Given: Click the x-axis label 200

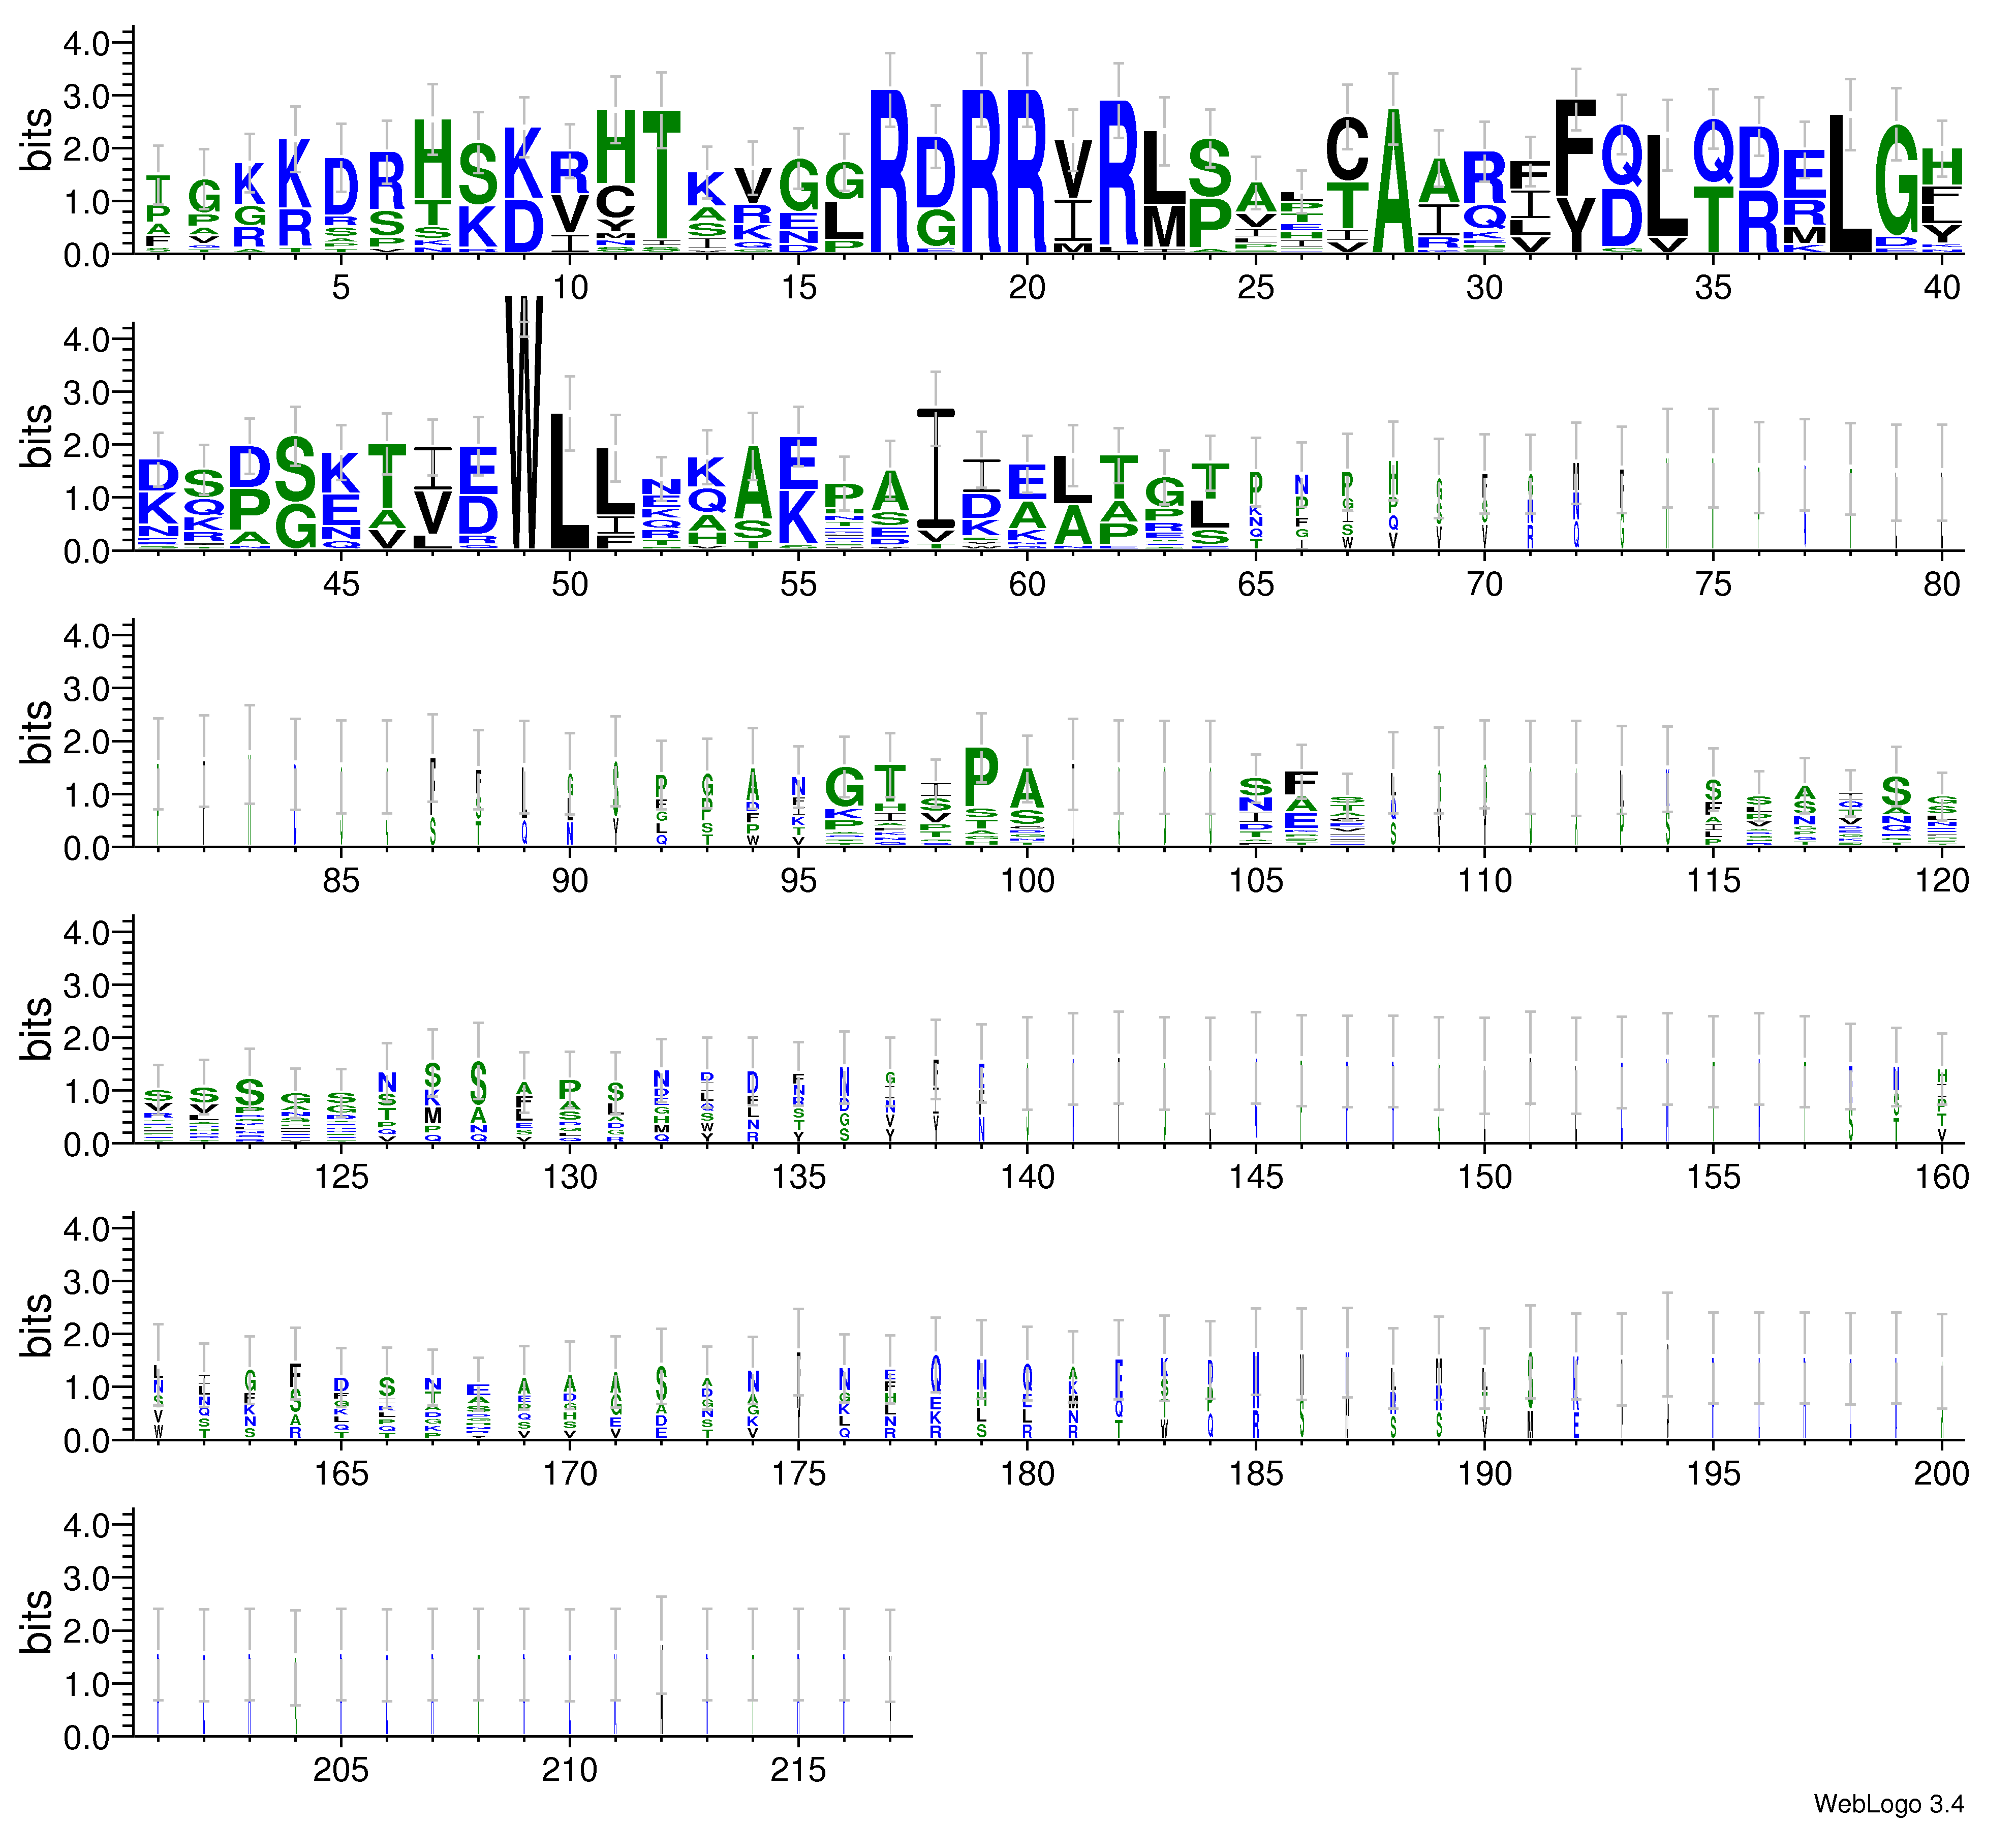Looking at the screenshot, I should pyautogui.click(x=1941, y=1474).
